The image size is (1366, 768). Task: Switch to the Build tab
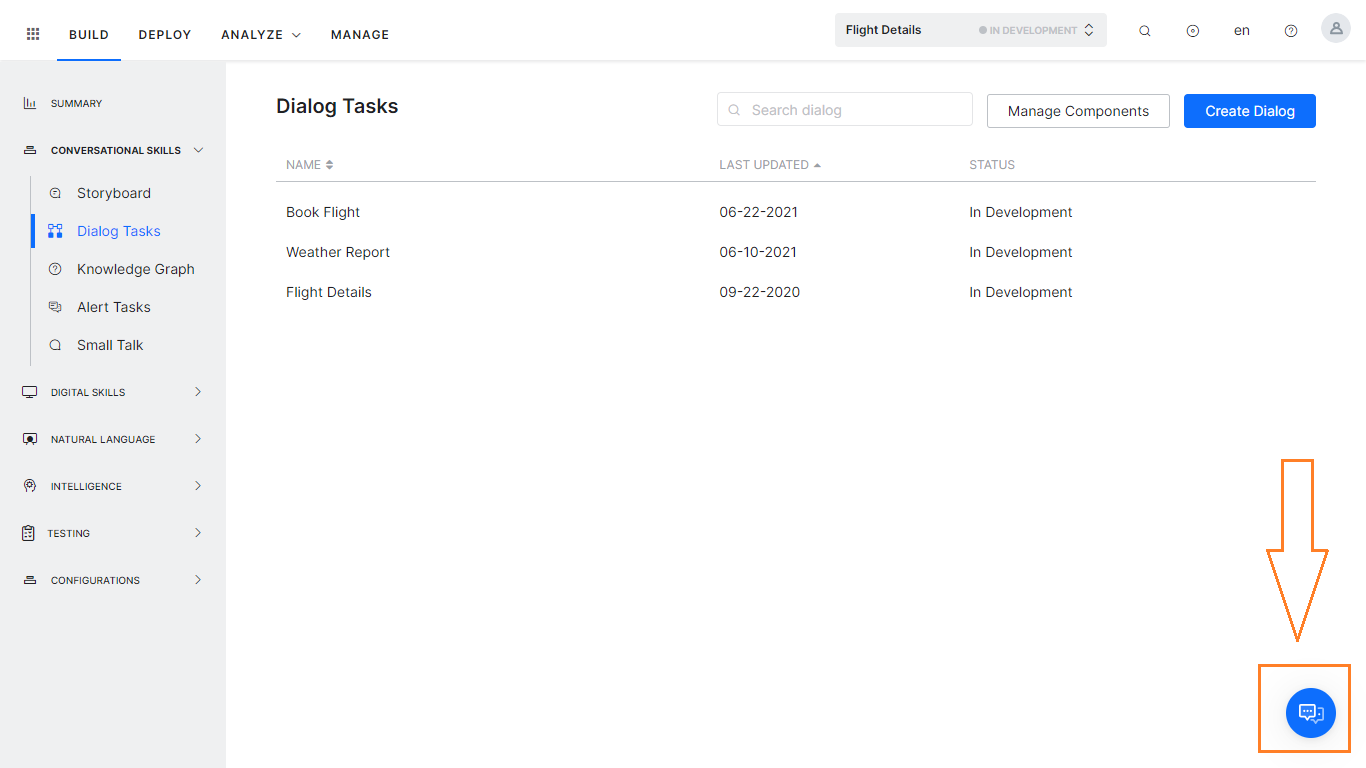(x=89, y=35)
